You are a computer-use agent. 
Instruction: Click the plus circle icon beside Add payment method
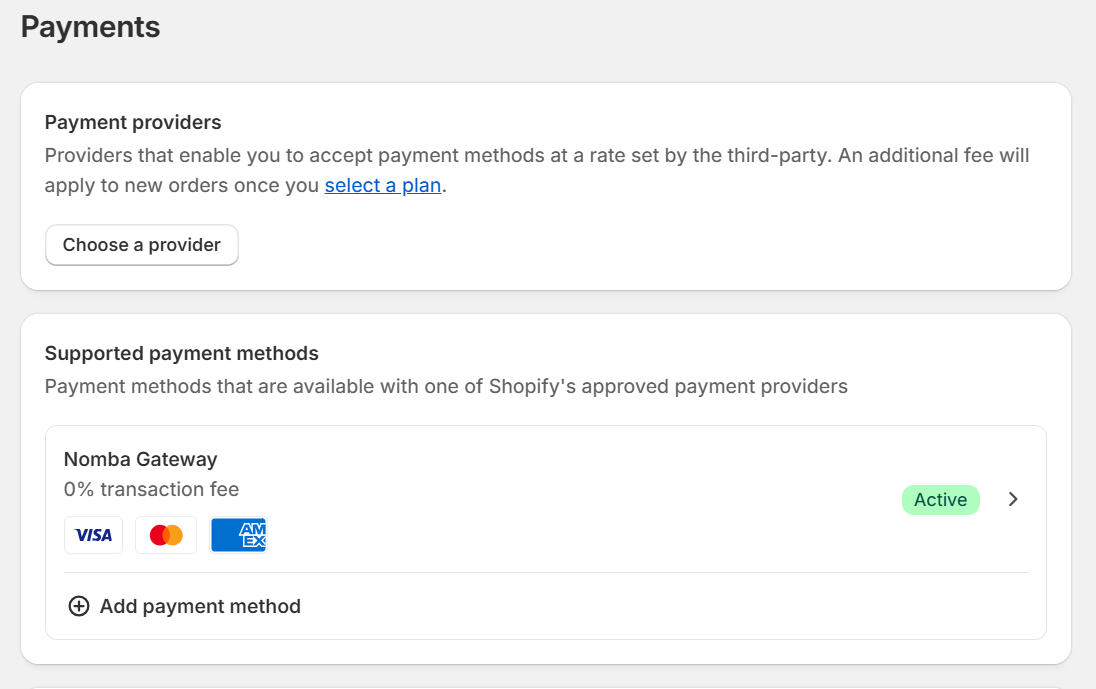(79, 606)
